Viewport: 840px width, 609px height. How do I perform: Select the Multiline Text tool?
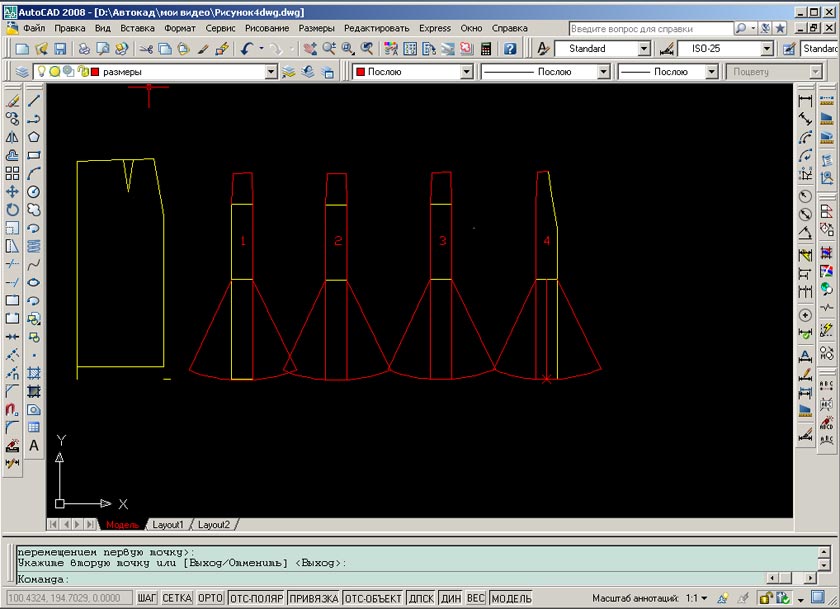click(x=34, y=445)
